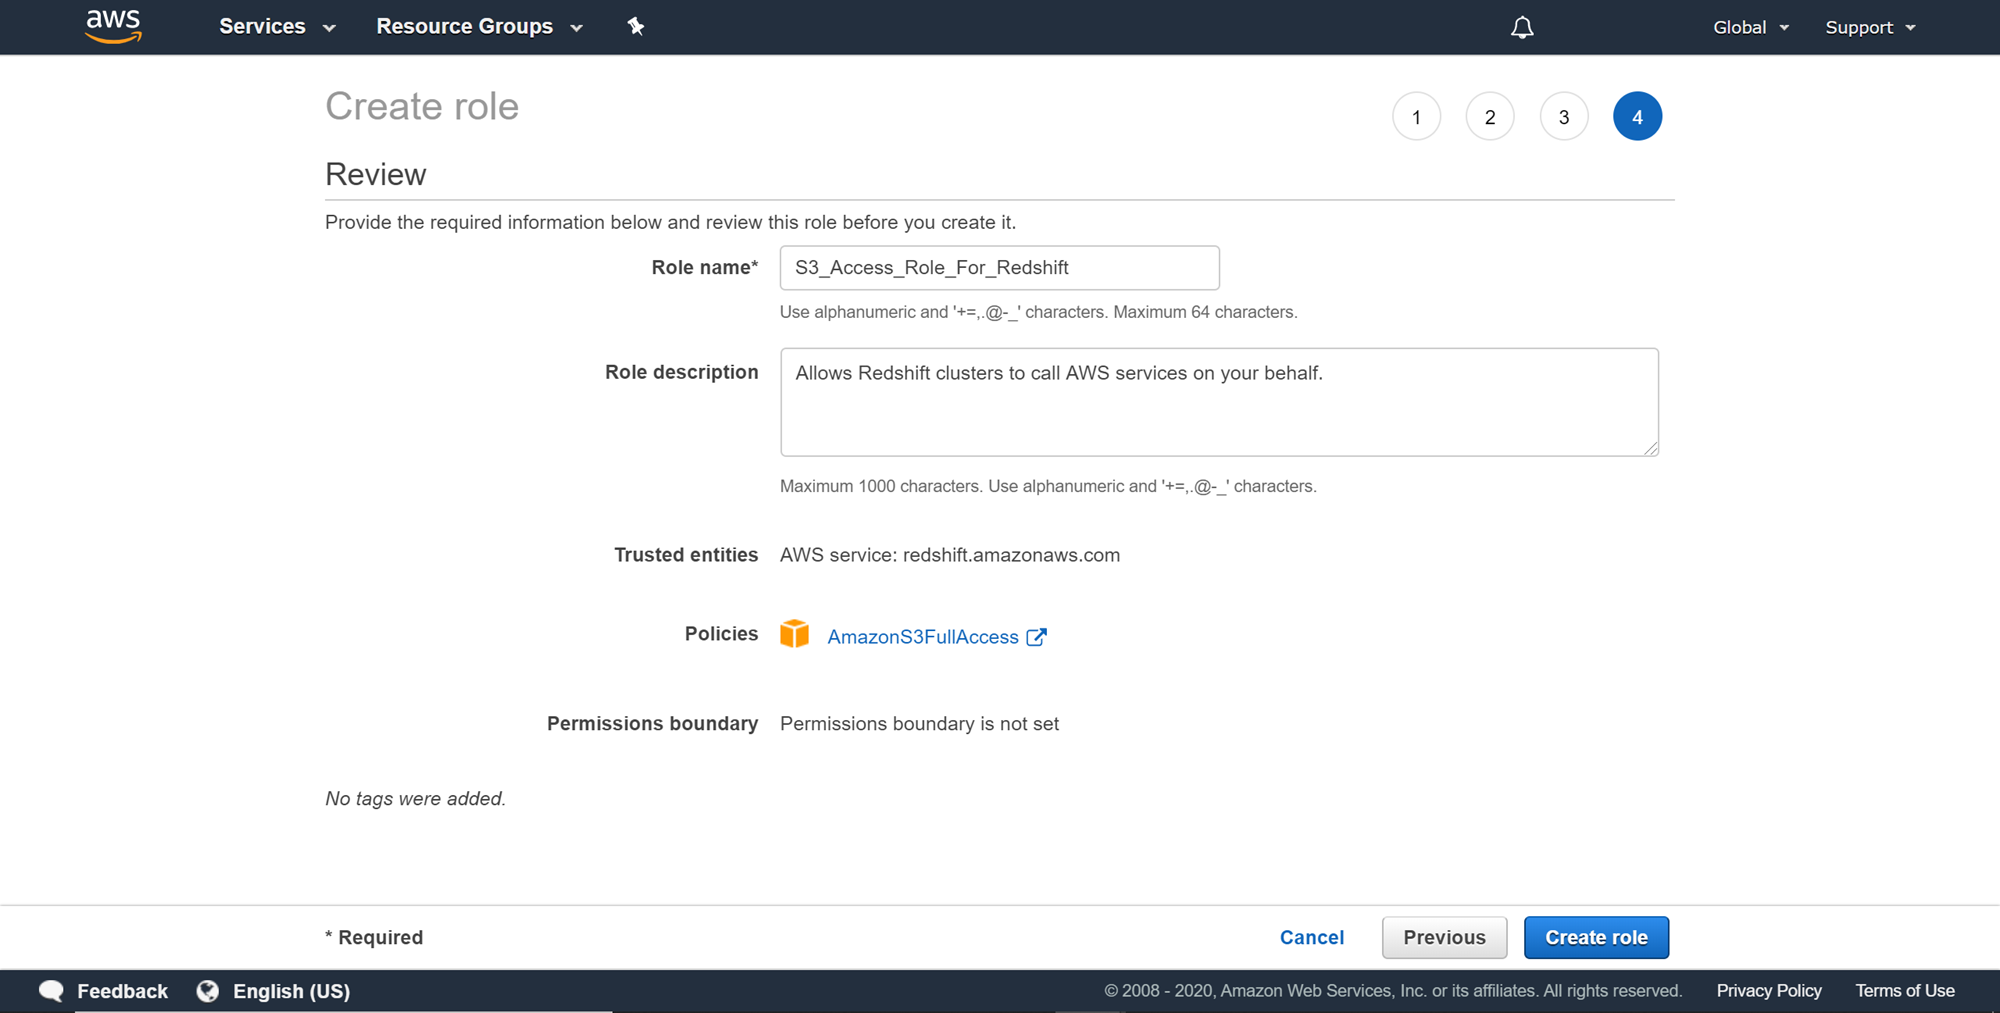The height and width of the screenshot is (1013, 2000).
Task: Click the Role name input field
Action: click(x=999, y=268)
